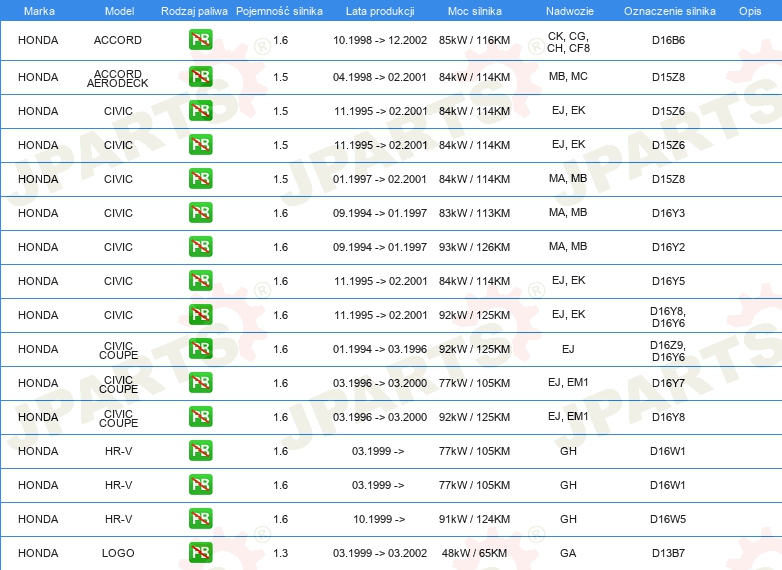Click the Moc silnika column header

point(475,11)
